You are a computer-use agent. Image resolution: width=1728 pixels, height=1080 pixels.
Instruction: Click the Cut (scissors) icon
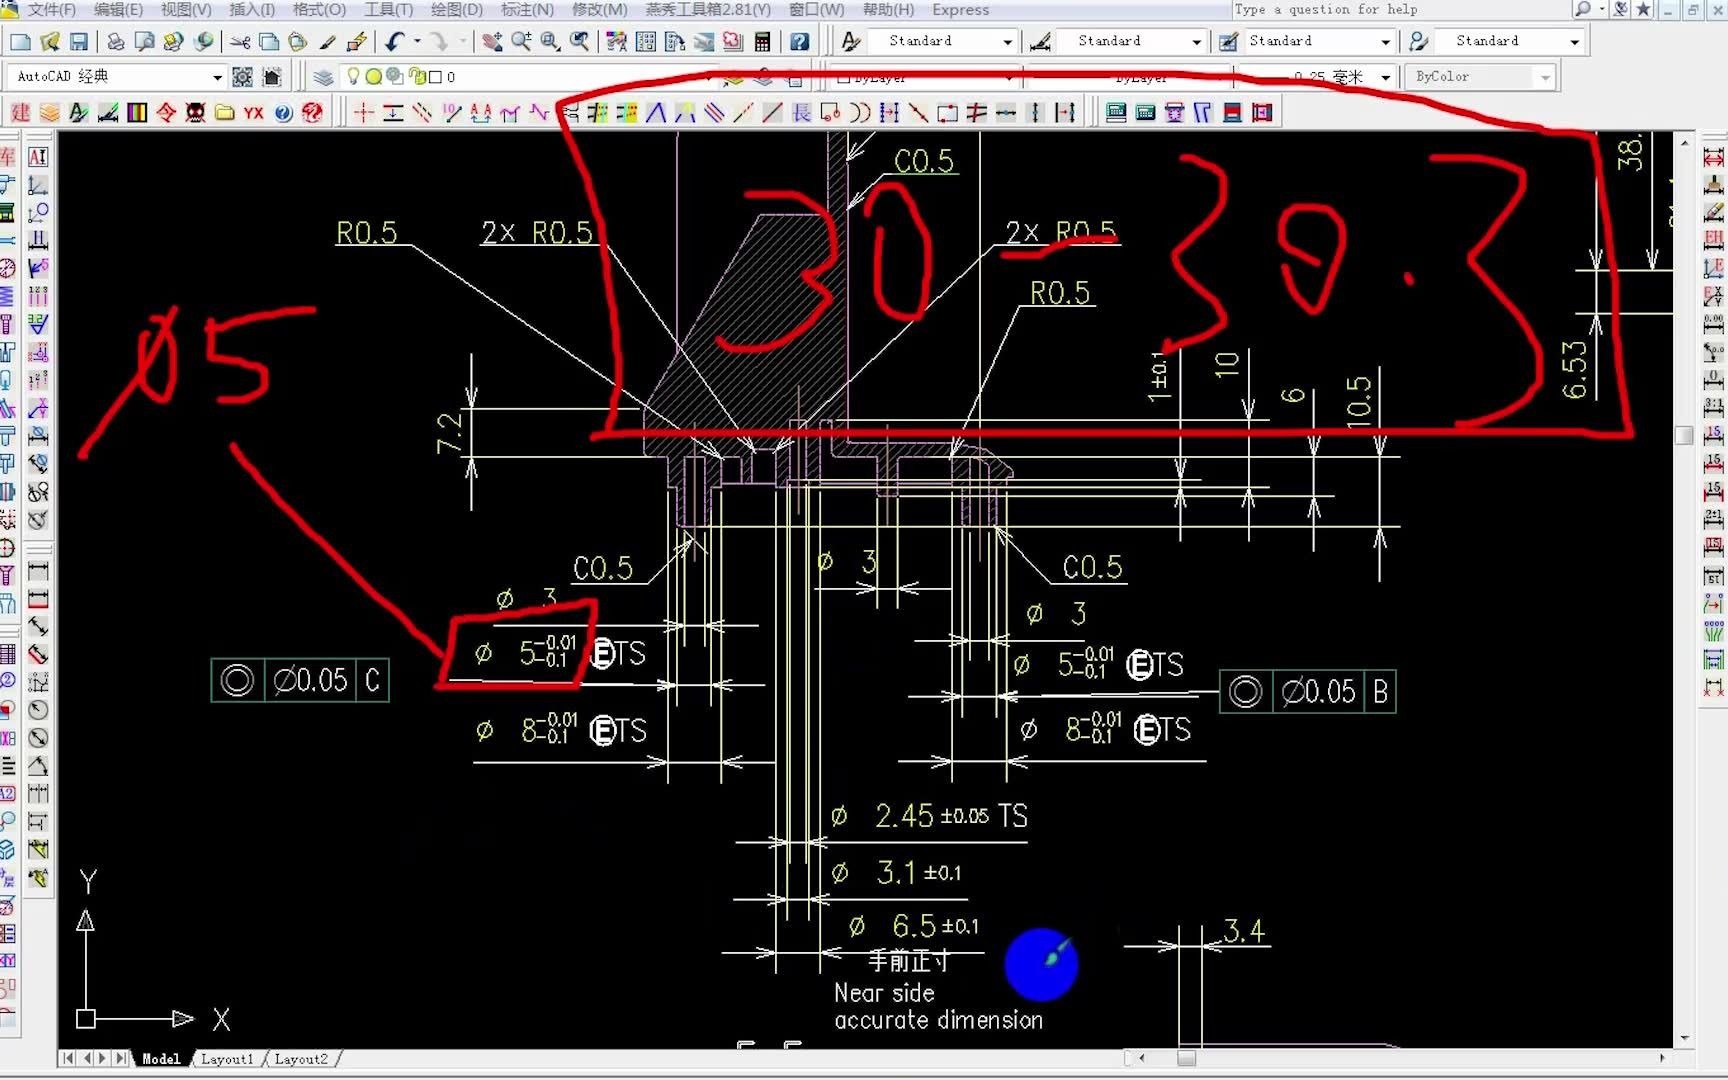[240, 41]
